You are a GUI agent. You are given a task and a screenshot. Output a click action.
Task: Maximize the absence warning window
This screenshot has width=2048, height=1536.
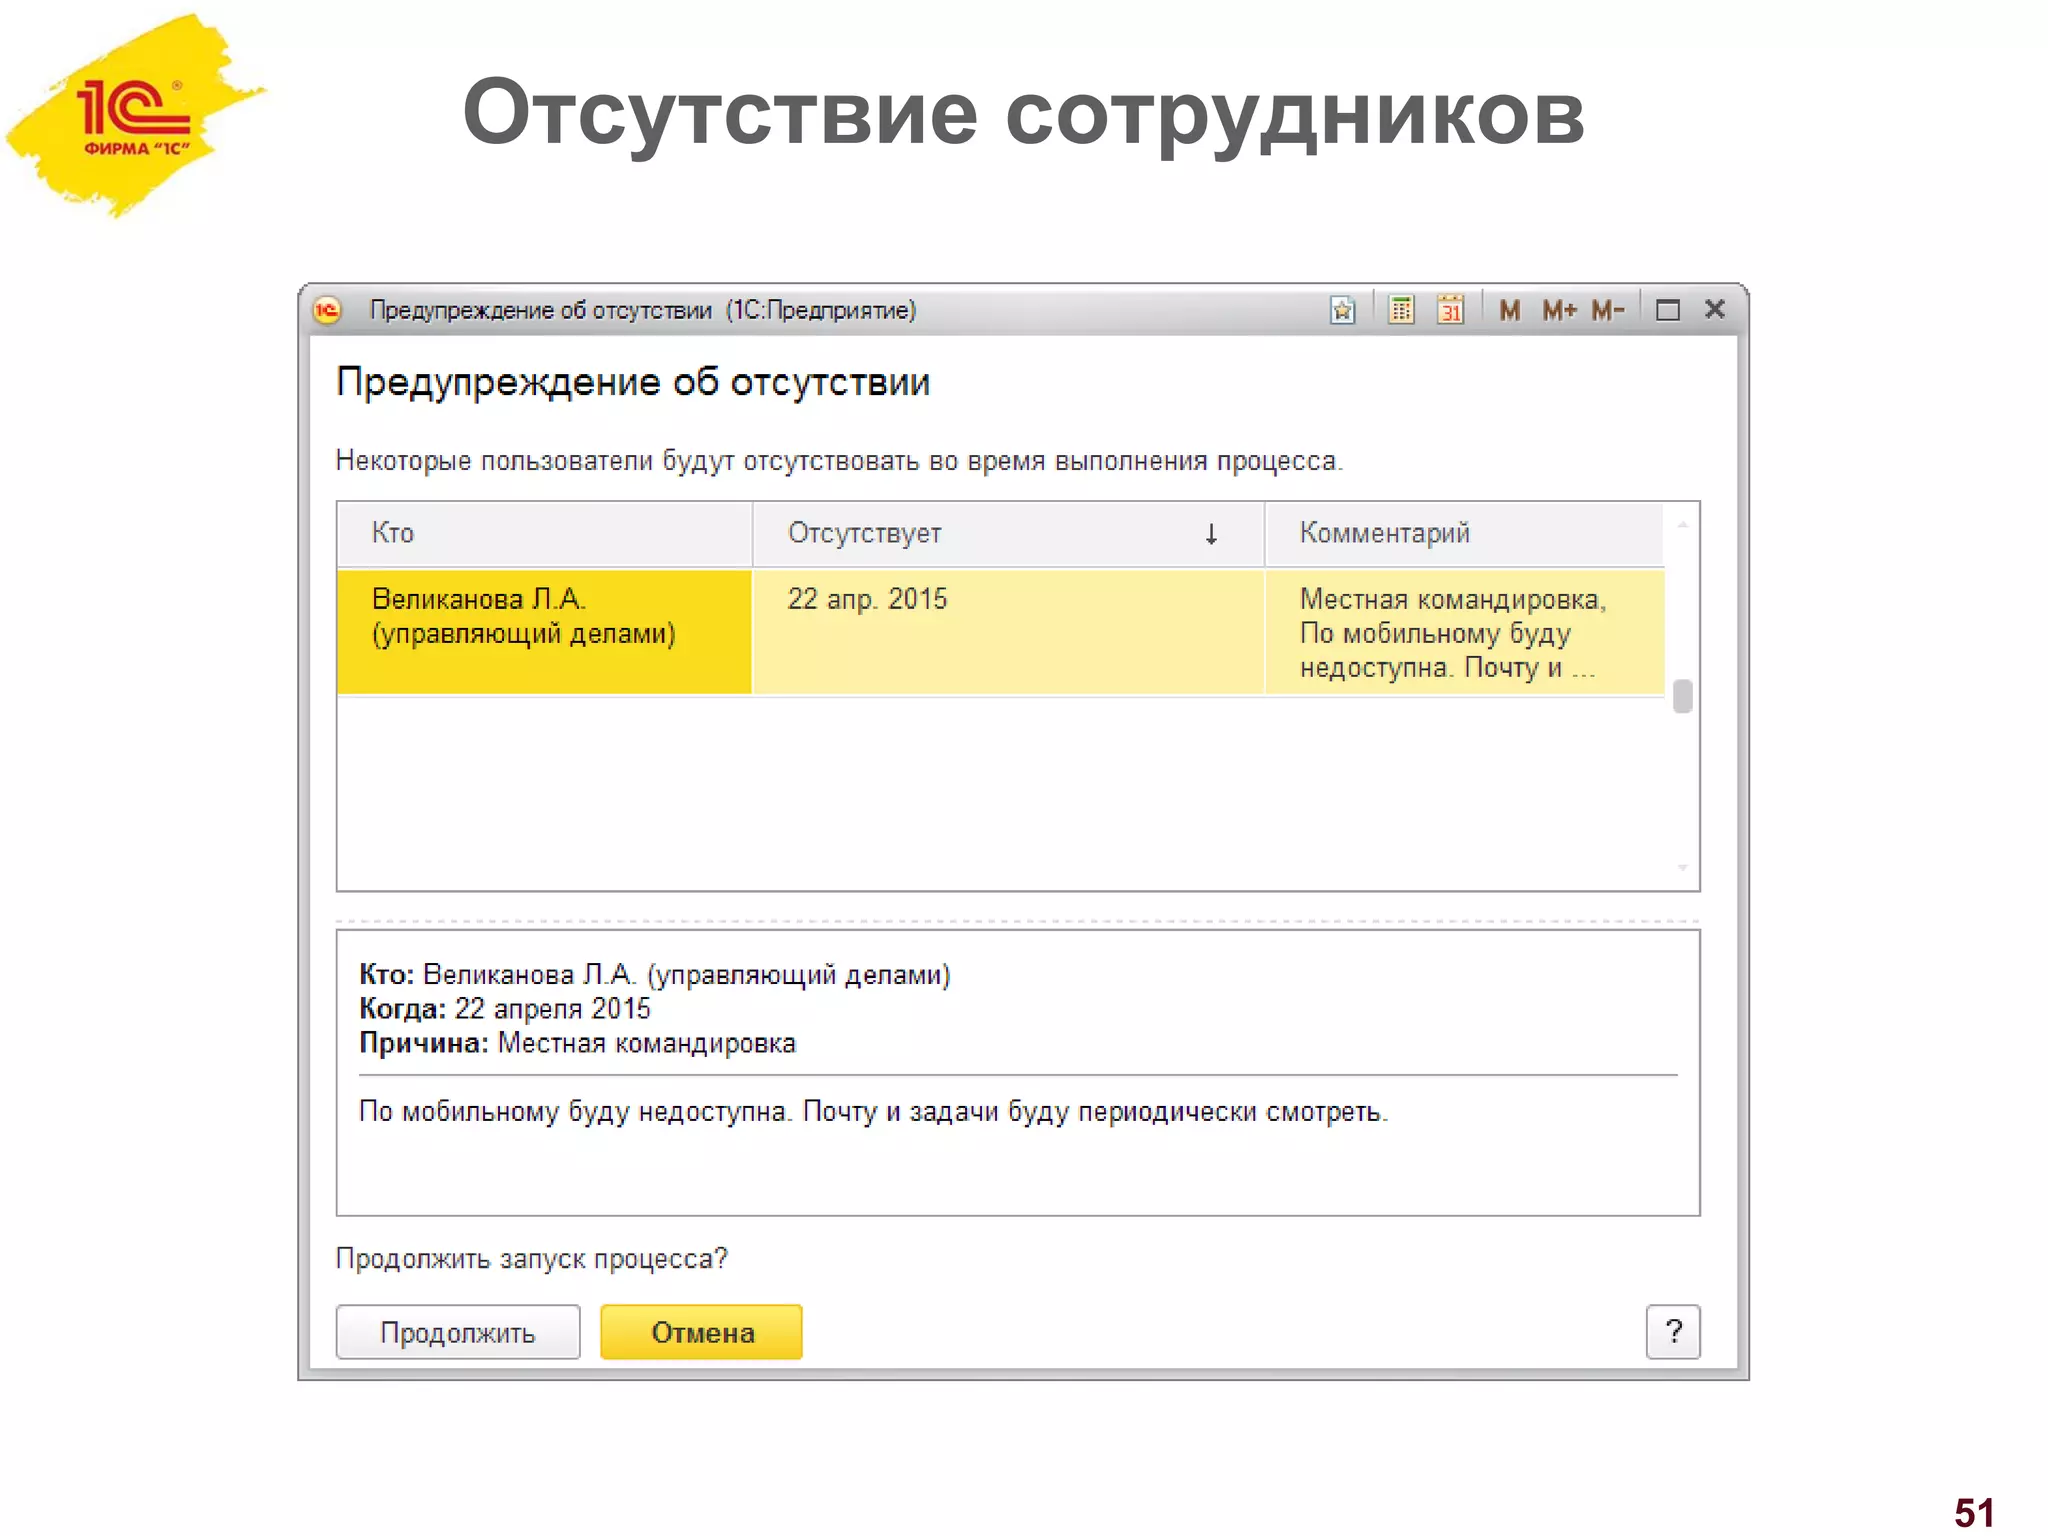click(x=1667, y=311)
